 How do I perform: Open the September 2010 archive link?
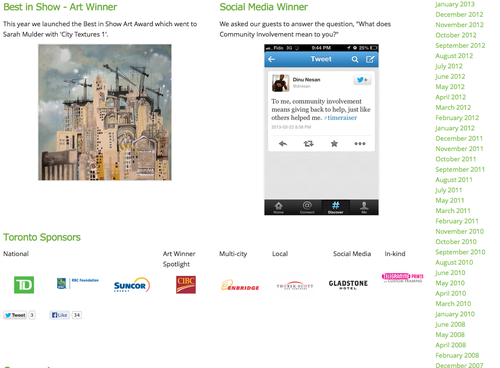coord(460,252)
